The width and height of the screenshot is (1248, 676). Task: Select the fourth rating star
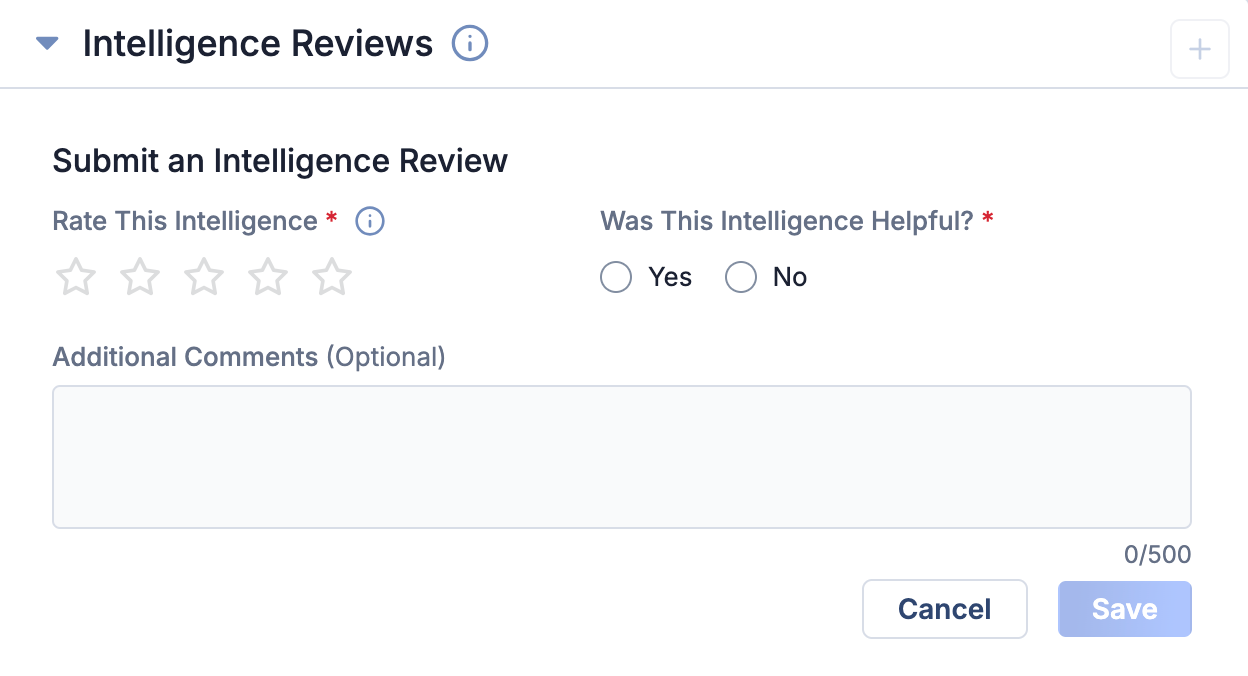(267, 277)
